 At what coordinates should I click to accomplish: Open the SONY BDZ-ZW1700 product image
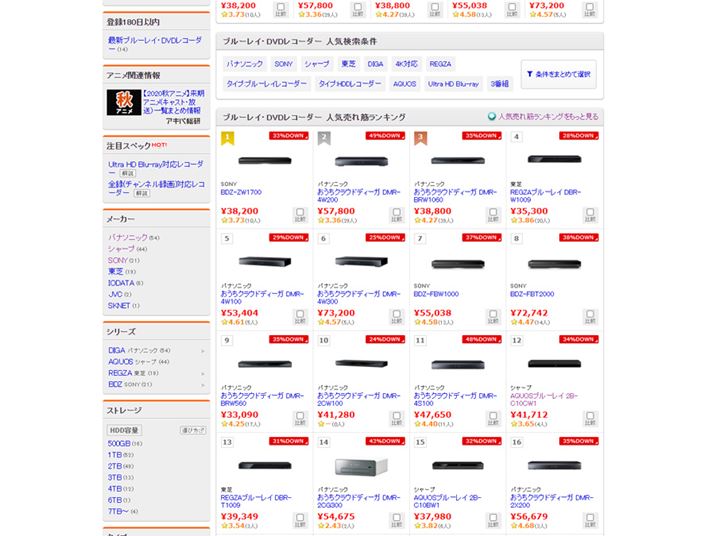click(x=265, y=161)
